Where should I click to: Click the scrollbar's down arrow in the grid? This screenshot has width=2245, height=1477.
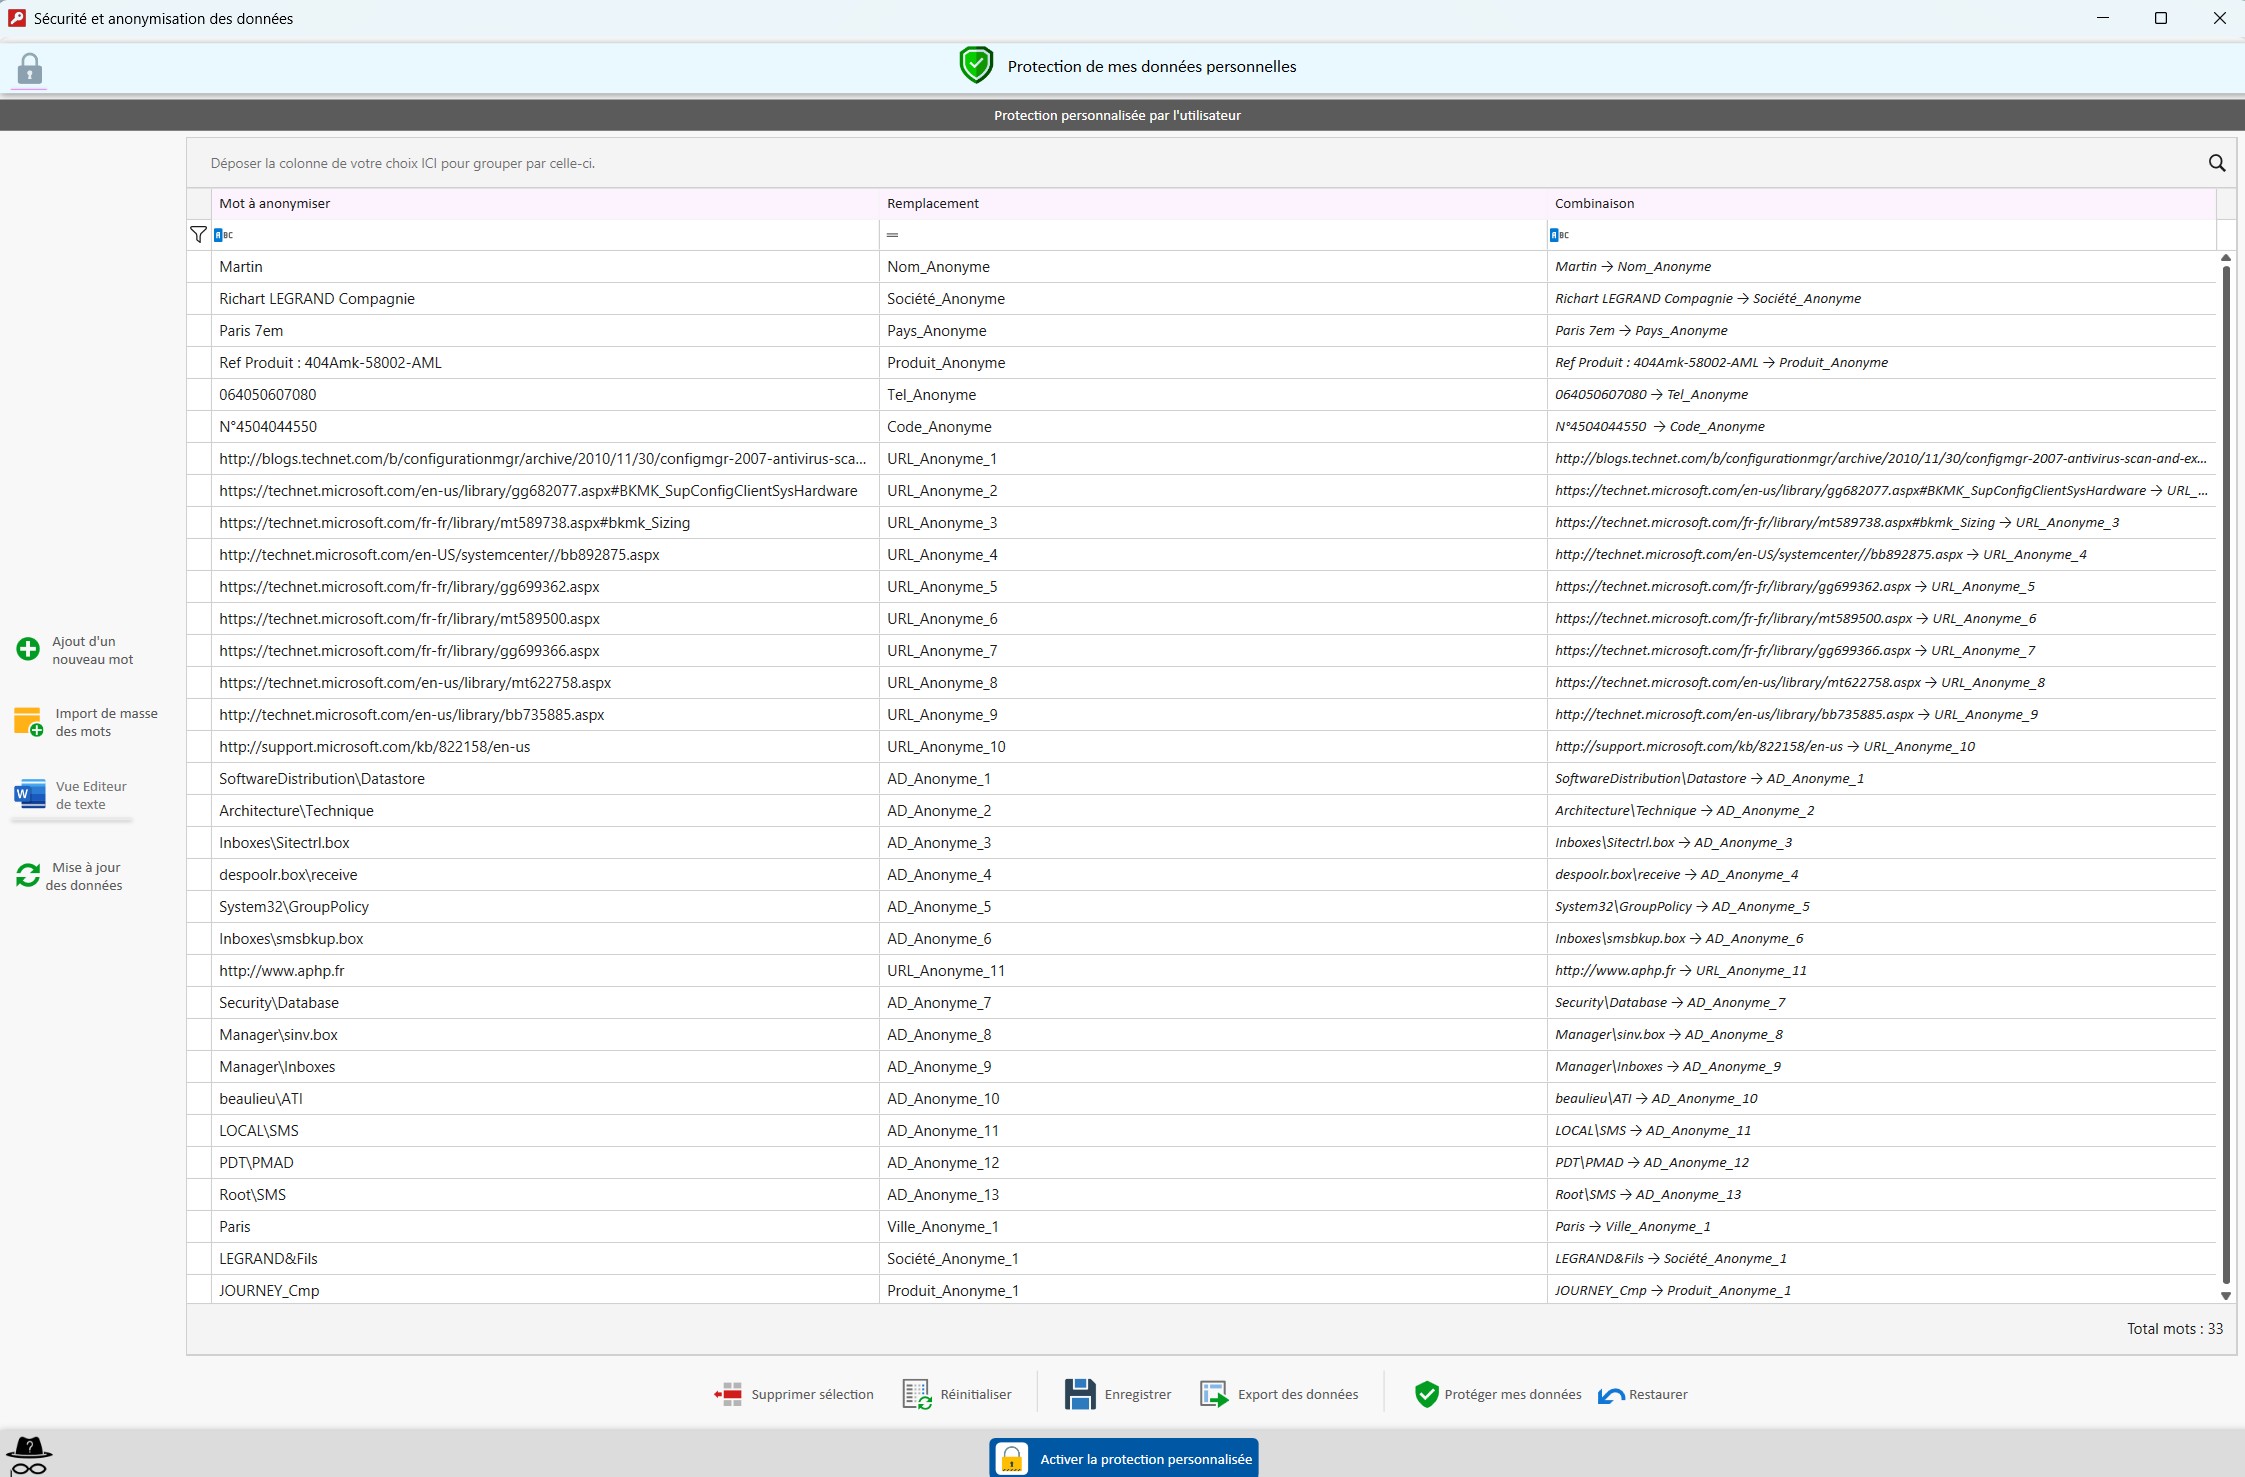(x=2225, y=1296)
